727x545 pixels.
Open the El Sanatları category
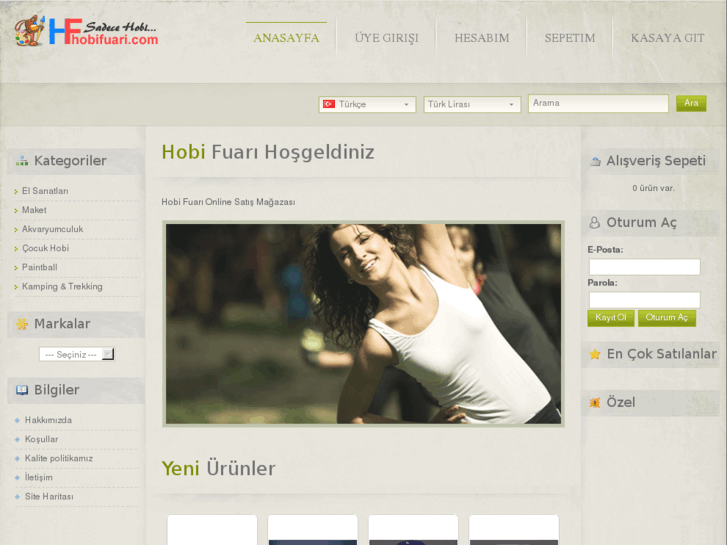[x=45, y=191]
